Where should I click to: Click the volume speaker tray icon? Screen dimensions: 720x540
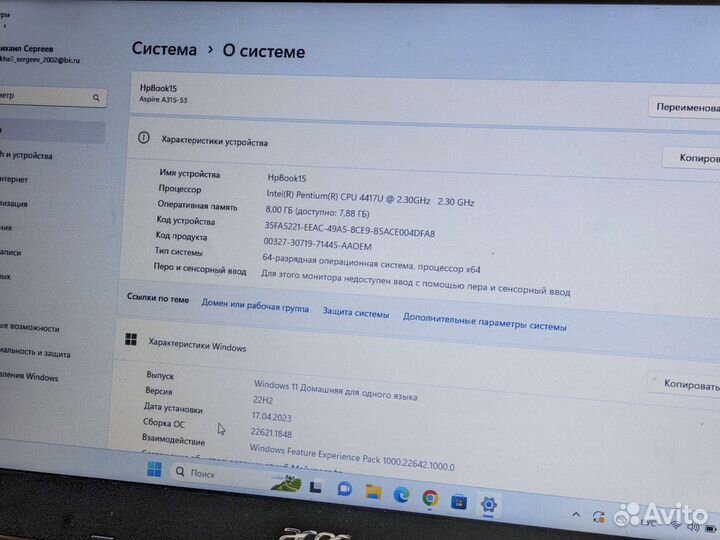[692, 527]
